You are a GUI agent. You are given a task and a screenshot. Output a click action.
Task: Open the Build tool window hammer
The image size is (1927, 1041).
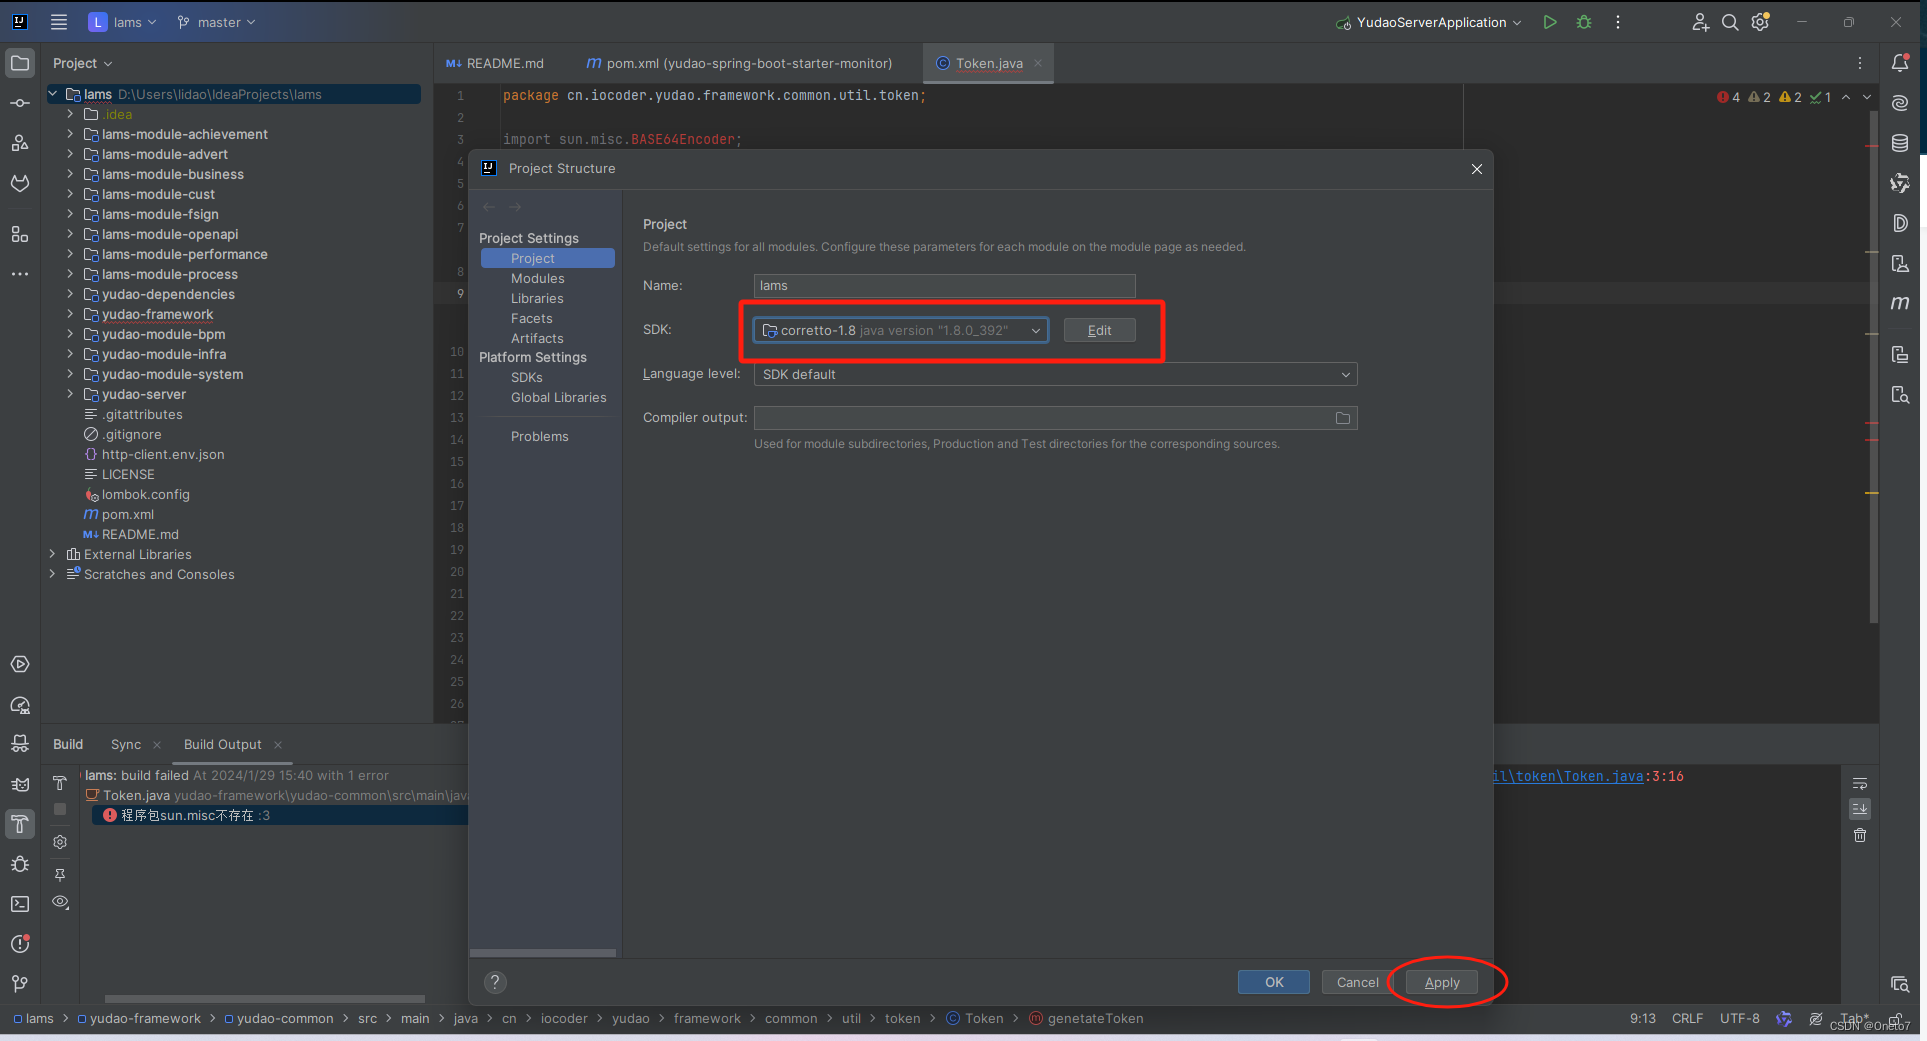click(x=20, y=824)
